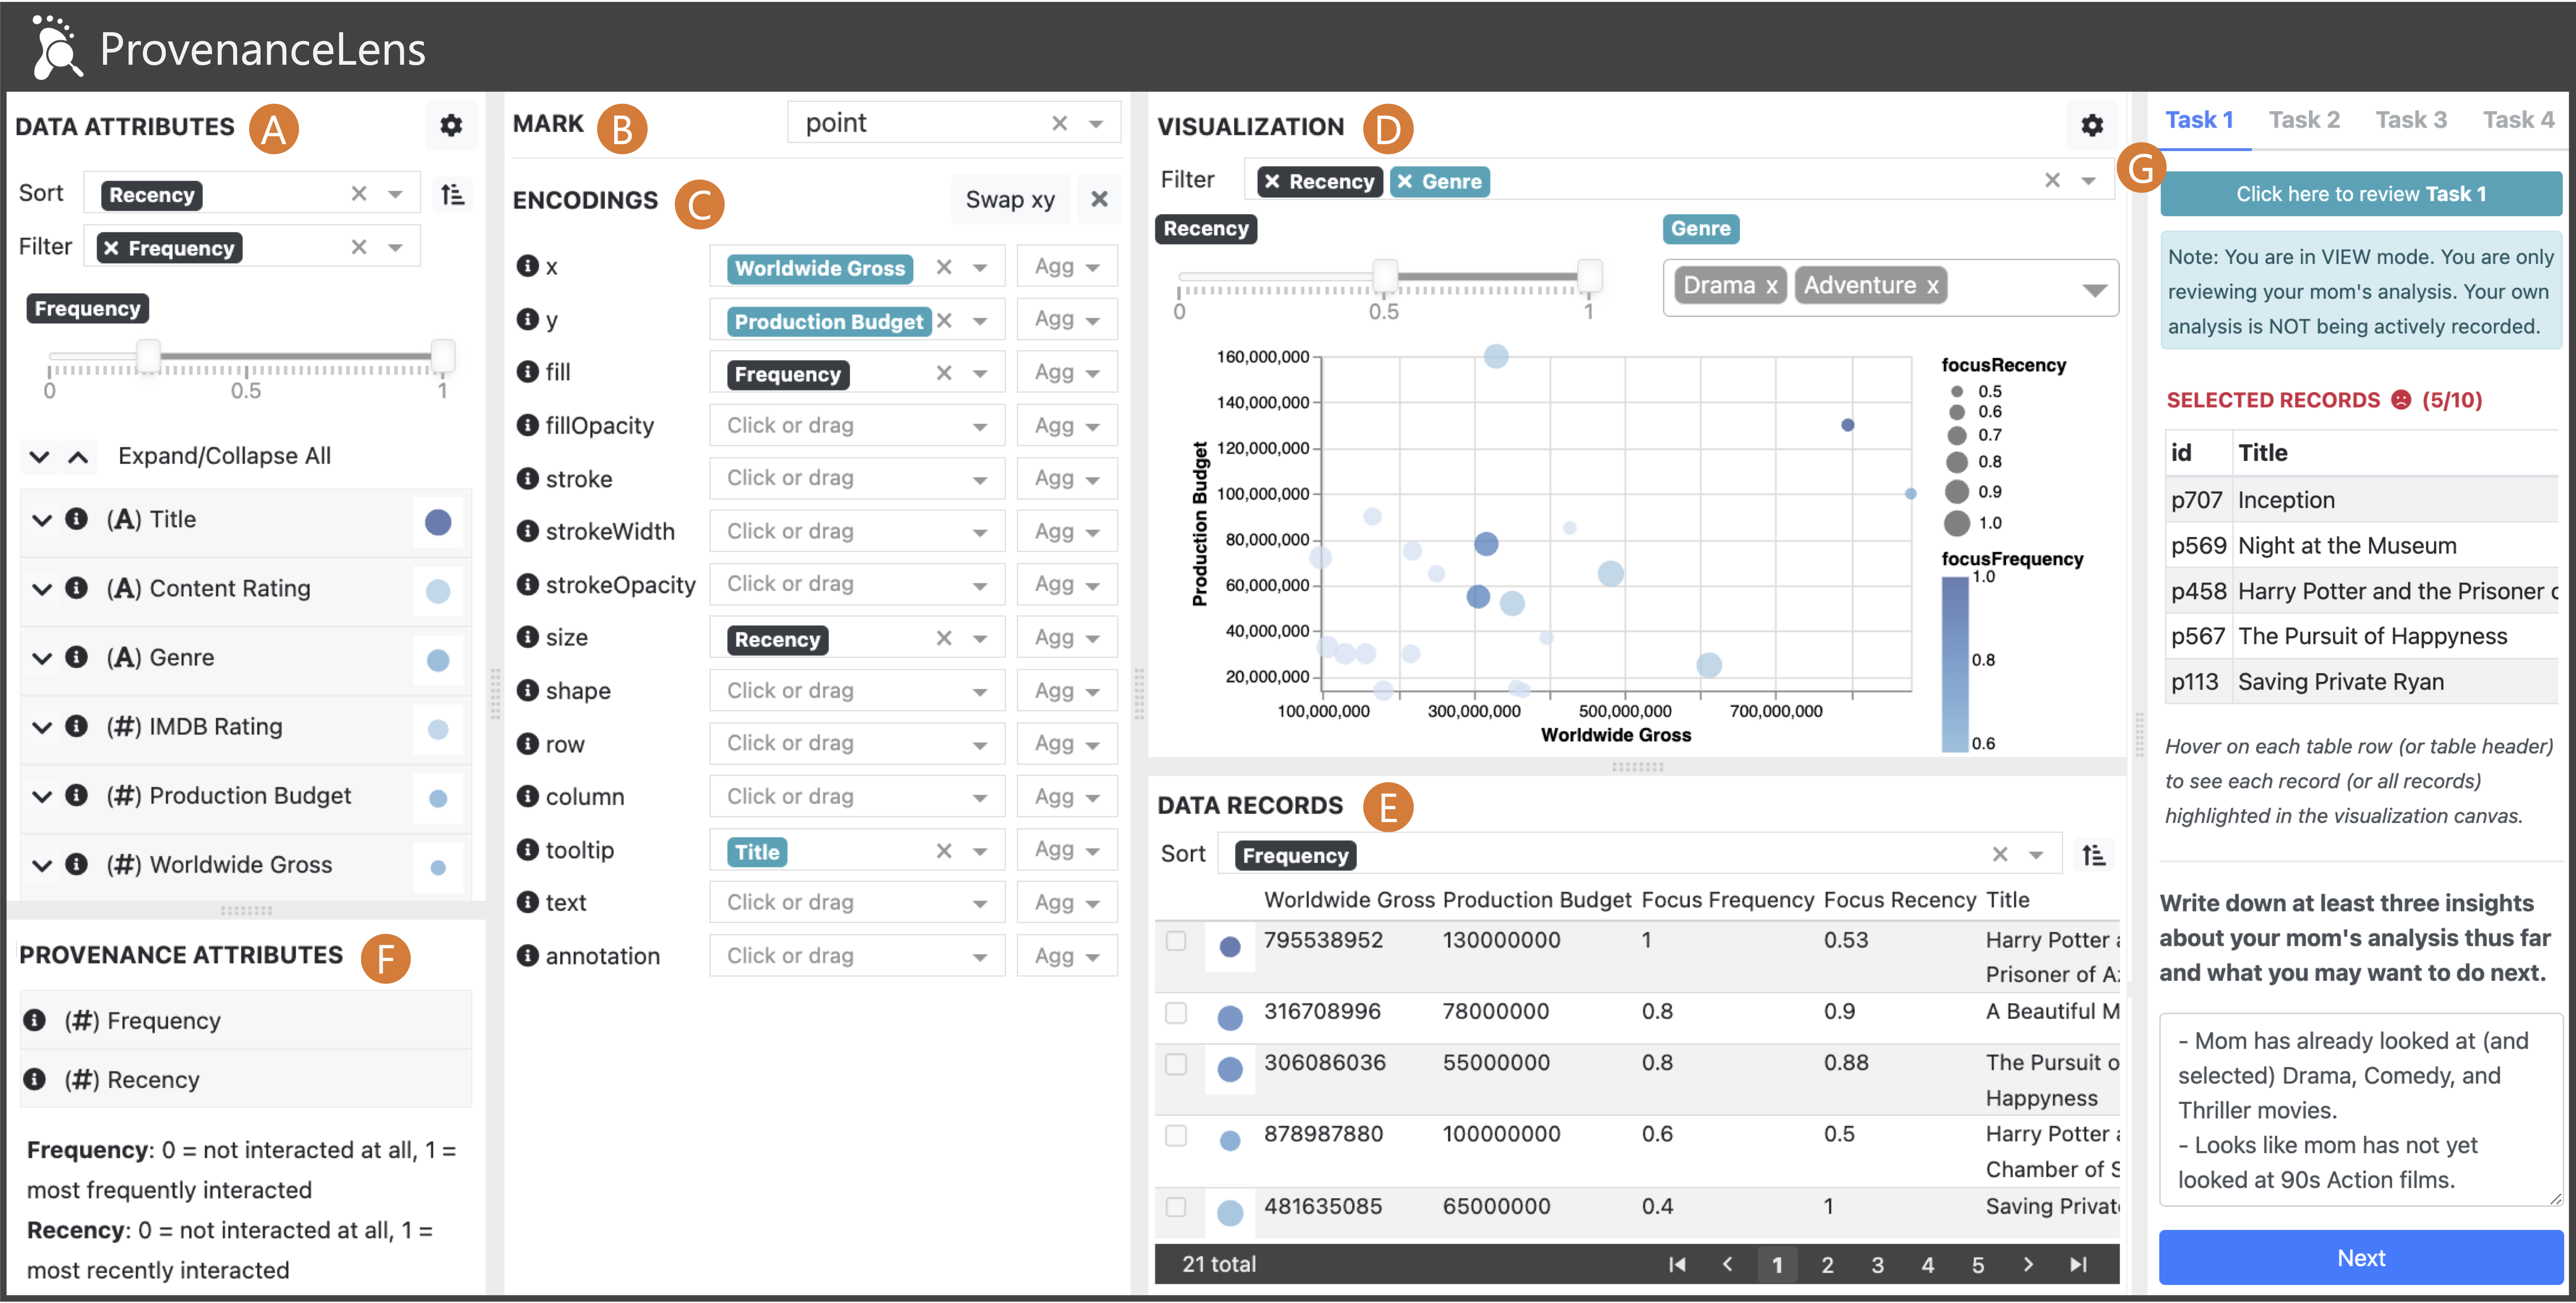Click Title attribute color swatch
This screenshot has height=1303, width=2576.
pos(438,521)
